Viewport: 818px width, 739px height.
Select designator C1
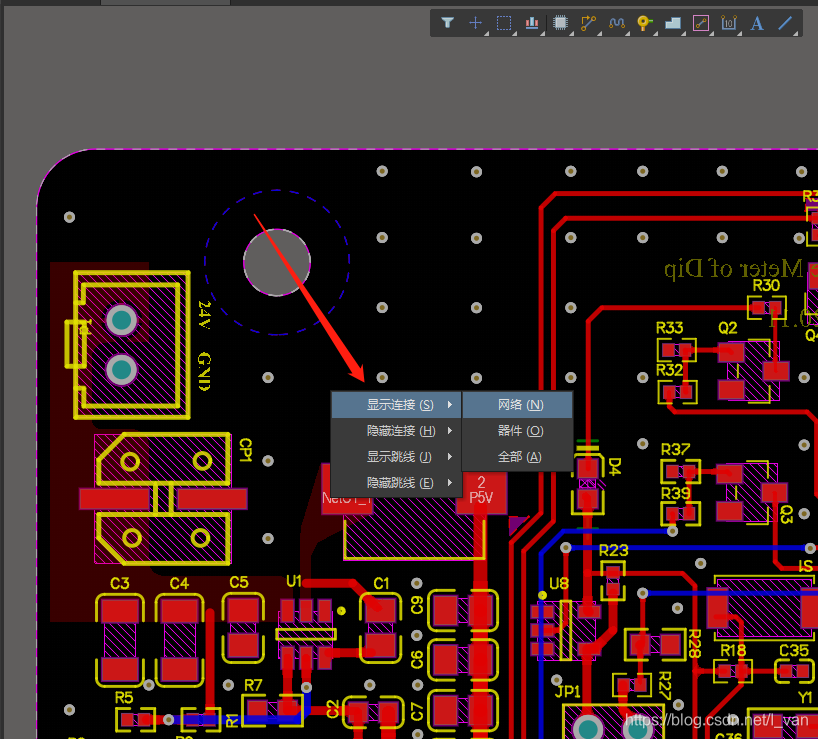[381, 583]
